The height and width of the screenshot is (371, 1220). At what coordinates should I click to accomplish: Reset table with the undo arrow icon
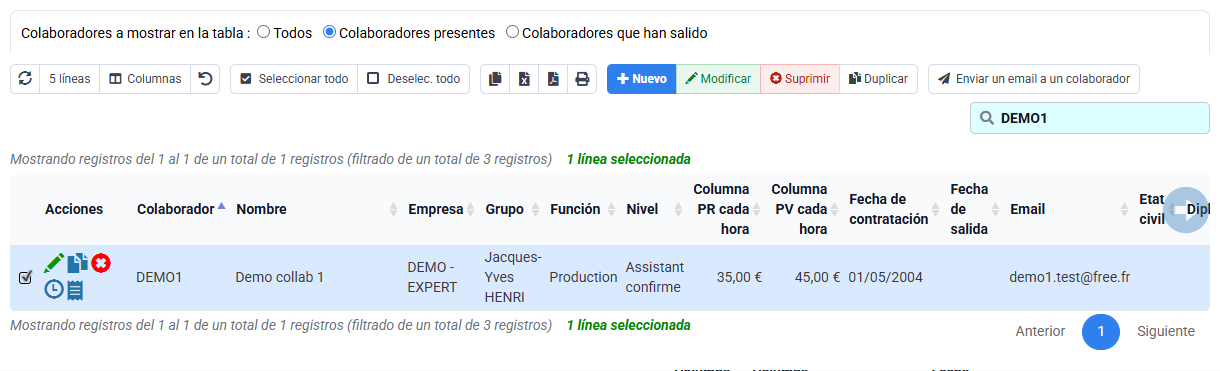click(205, 79)
